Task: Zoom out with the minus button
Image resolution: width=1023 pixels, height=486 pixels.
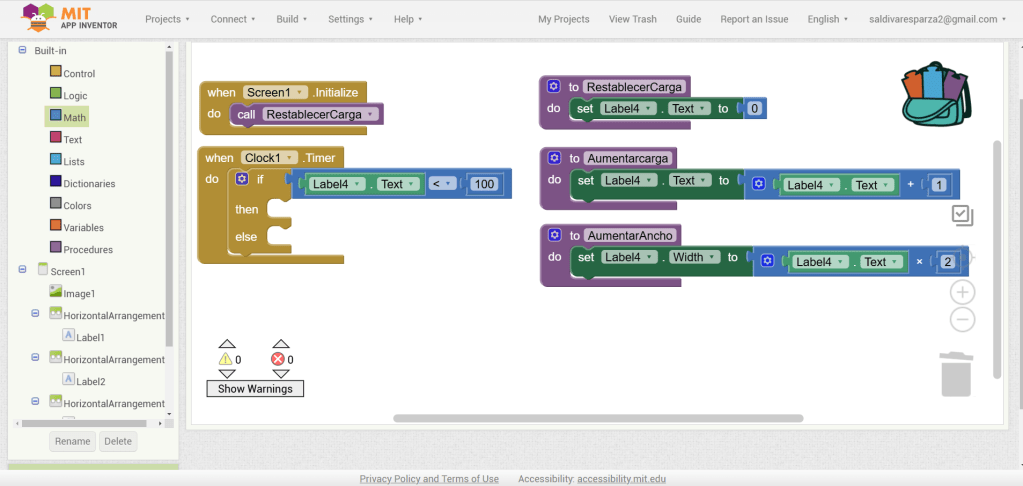Action: pyautogui.click(x=962, y=320)
